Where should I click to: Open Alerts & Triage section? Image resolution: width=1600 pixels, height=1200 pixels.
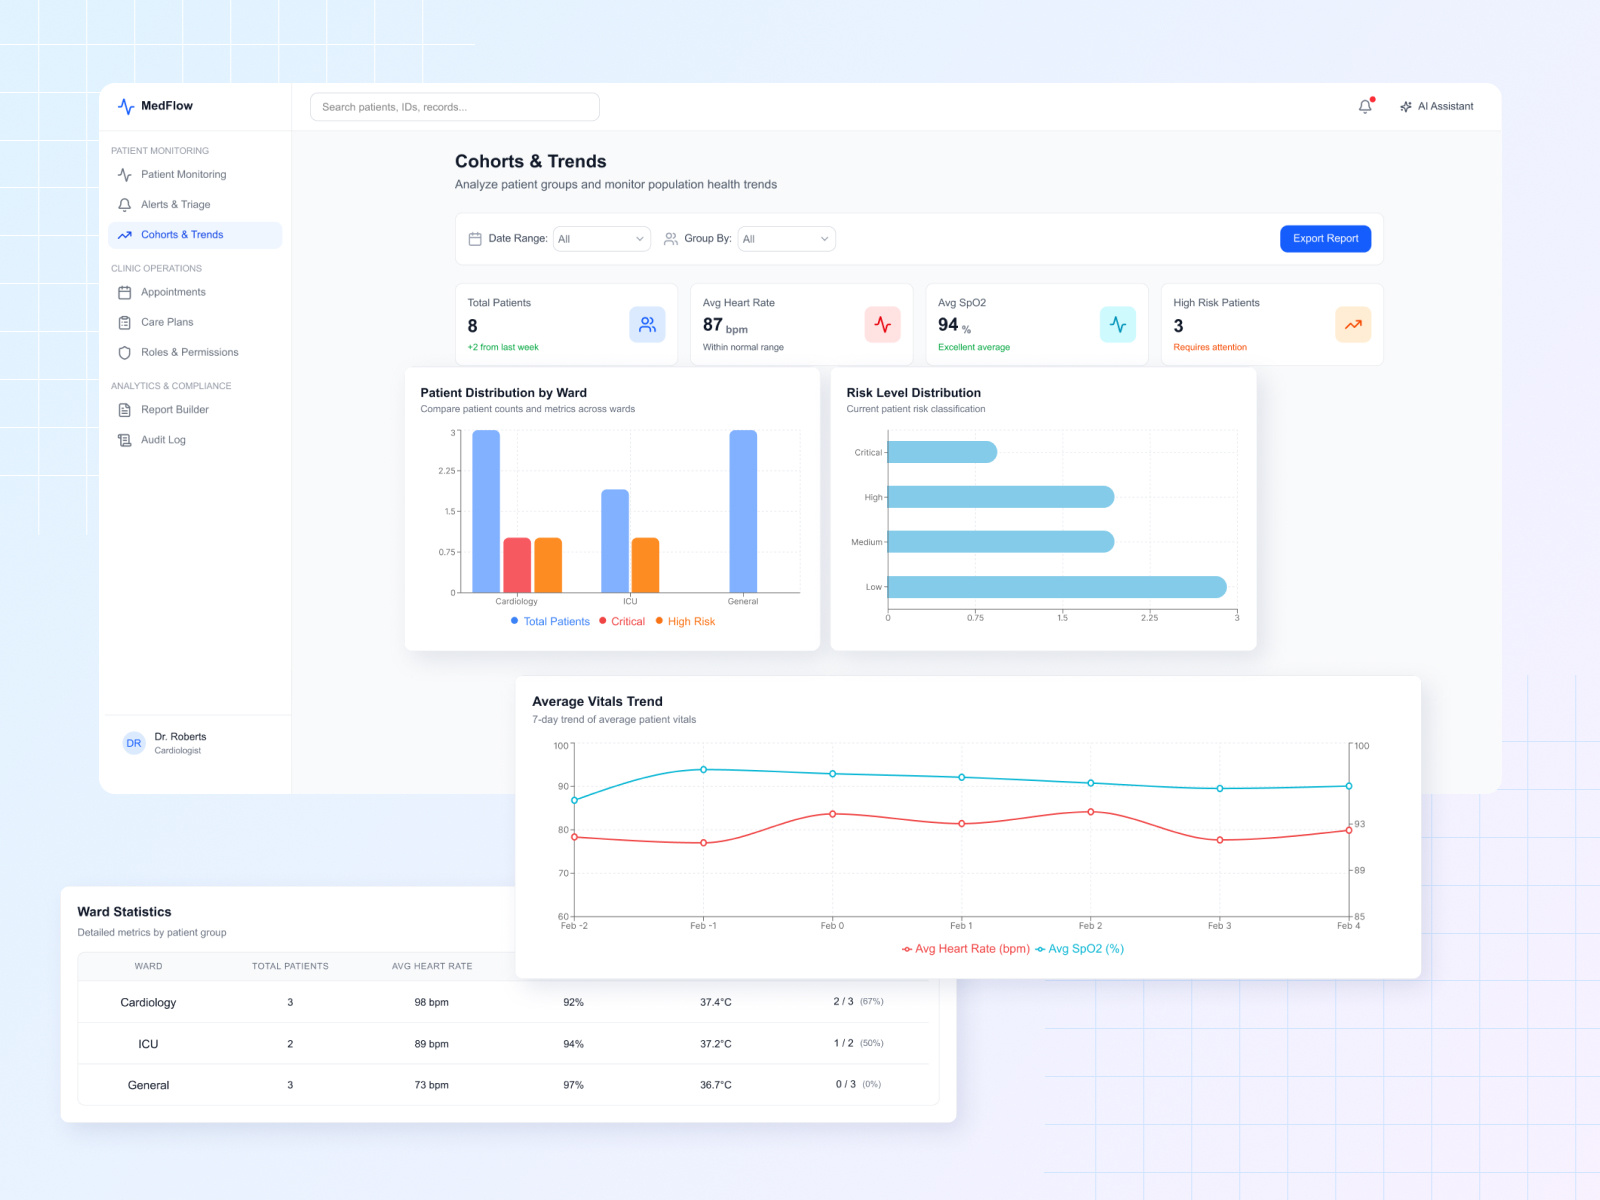pos(195,205)
